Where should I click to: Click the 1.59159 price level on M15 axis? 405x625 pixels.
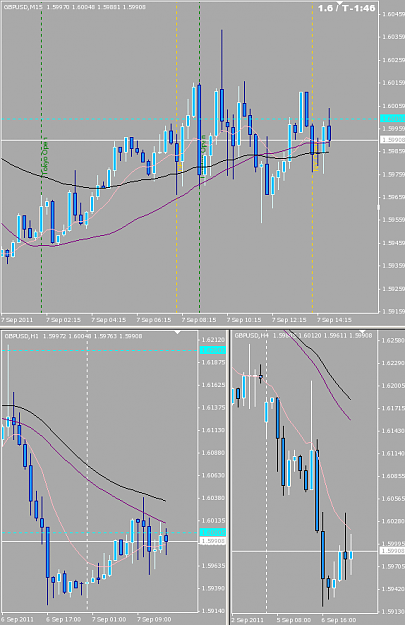tap(393, 311)
